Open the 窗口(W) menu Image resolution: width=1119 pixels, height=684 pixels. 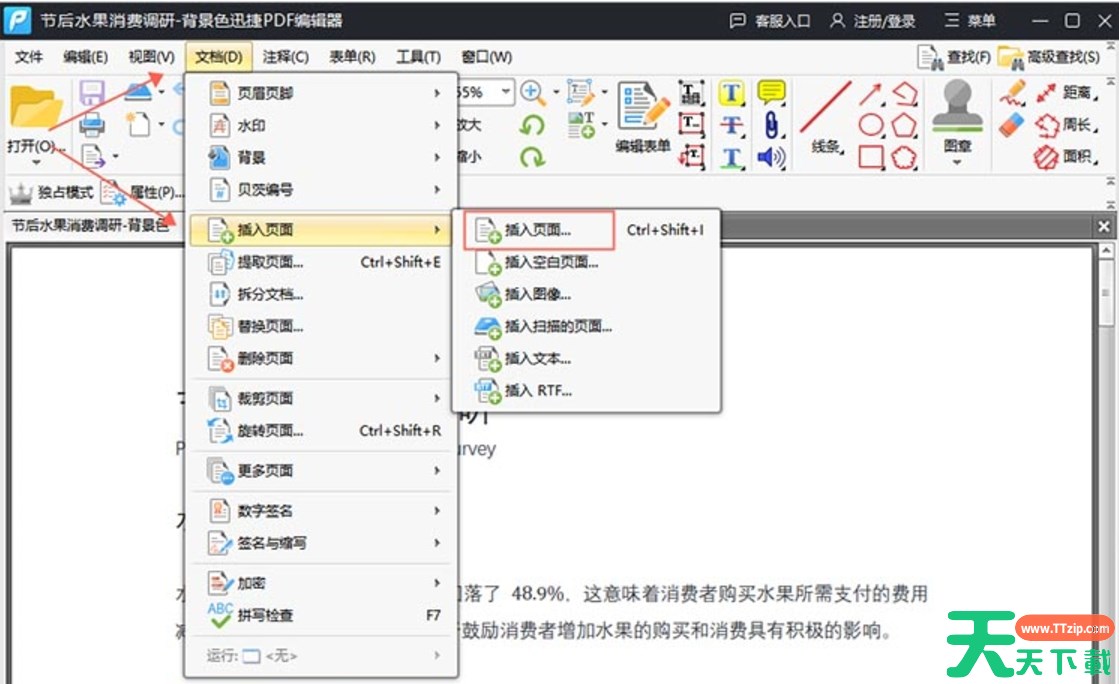[x=487, y=56]
